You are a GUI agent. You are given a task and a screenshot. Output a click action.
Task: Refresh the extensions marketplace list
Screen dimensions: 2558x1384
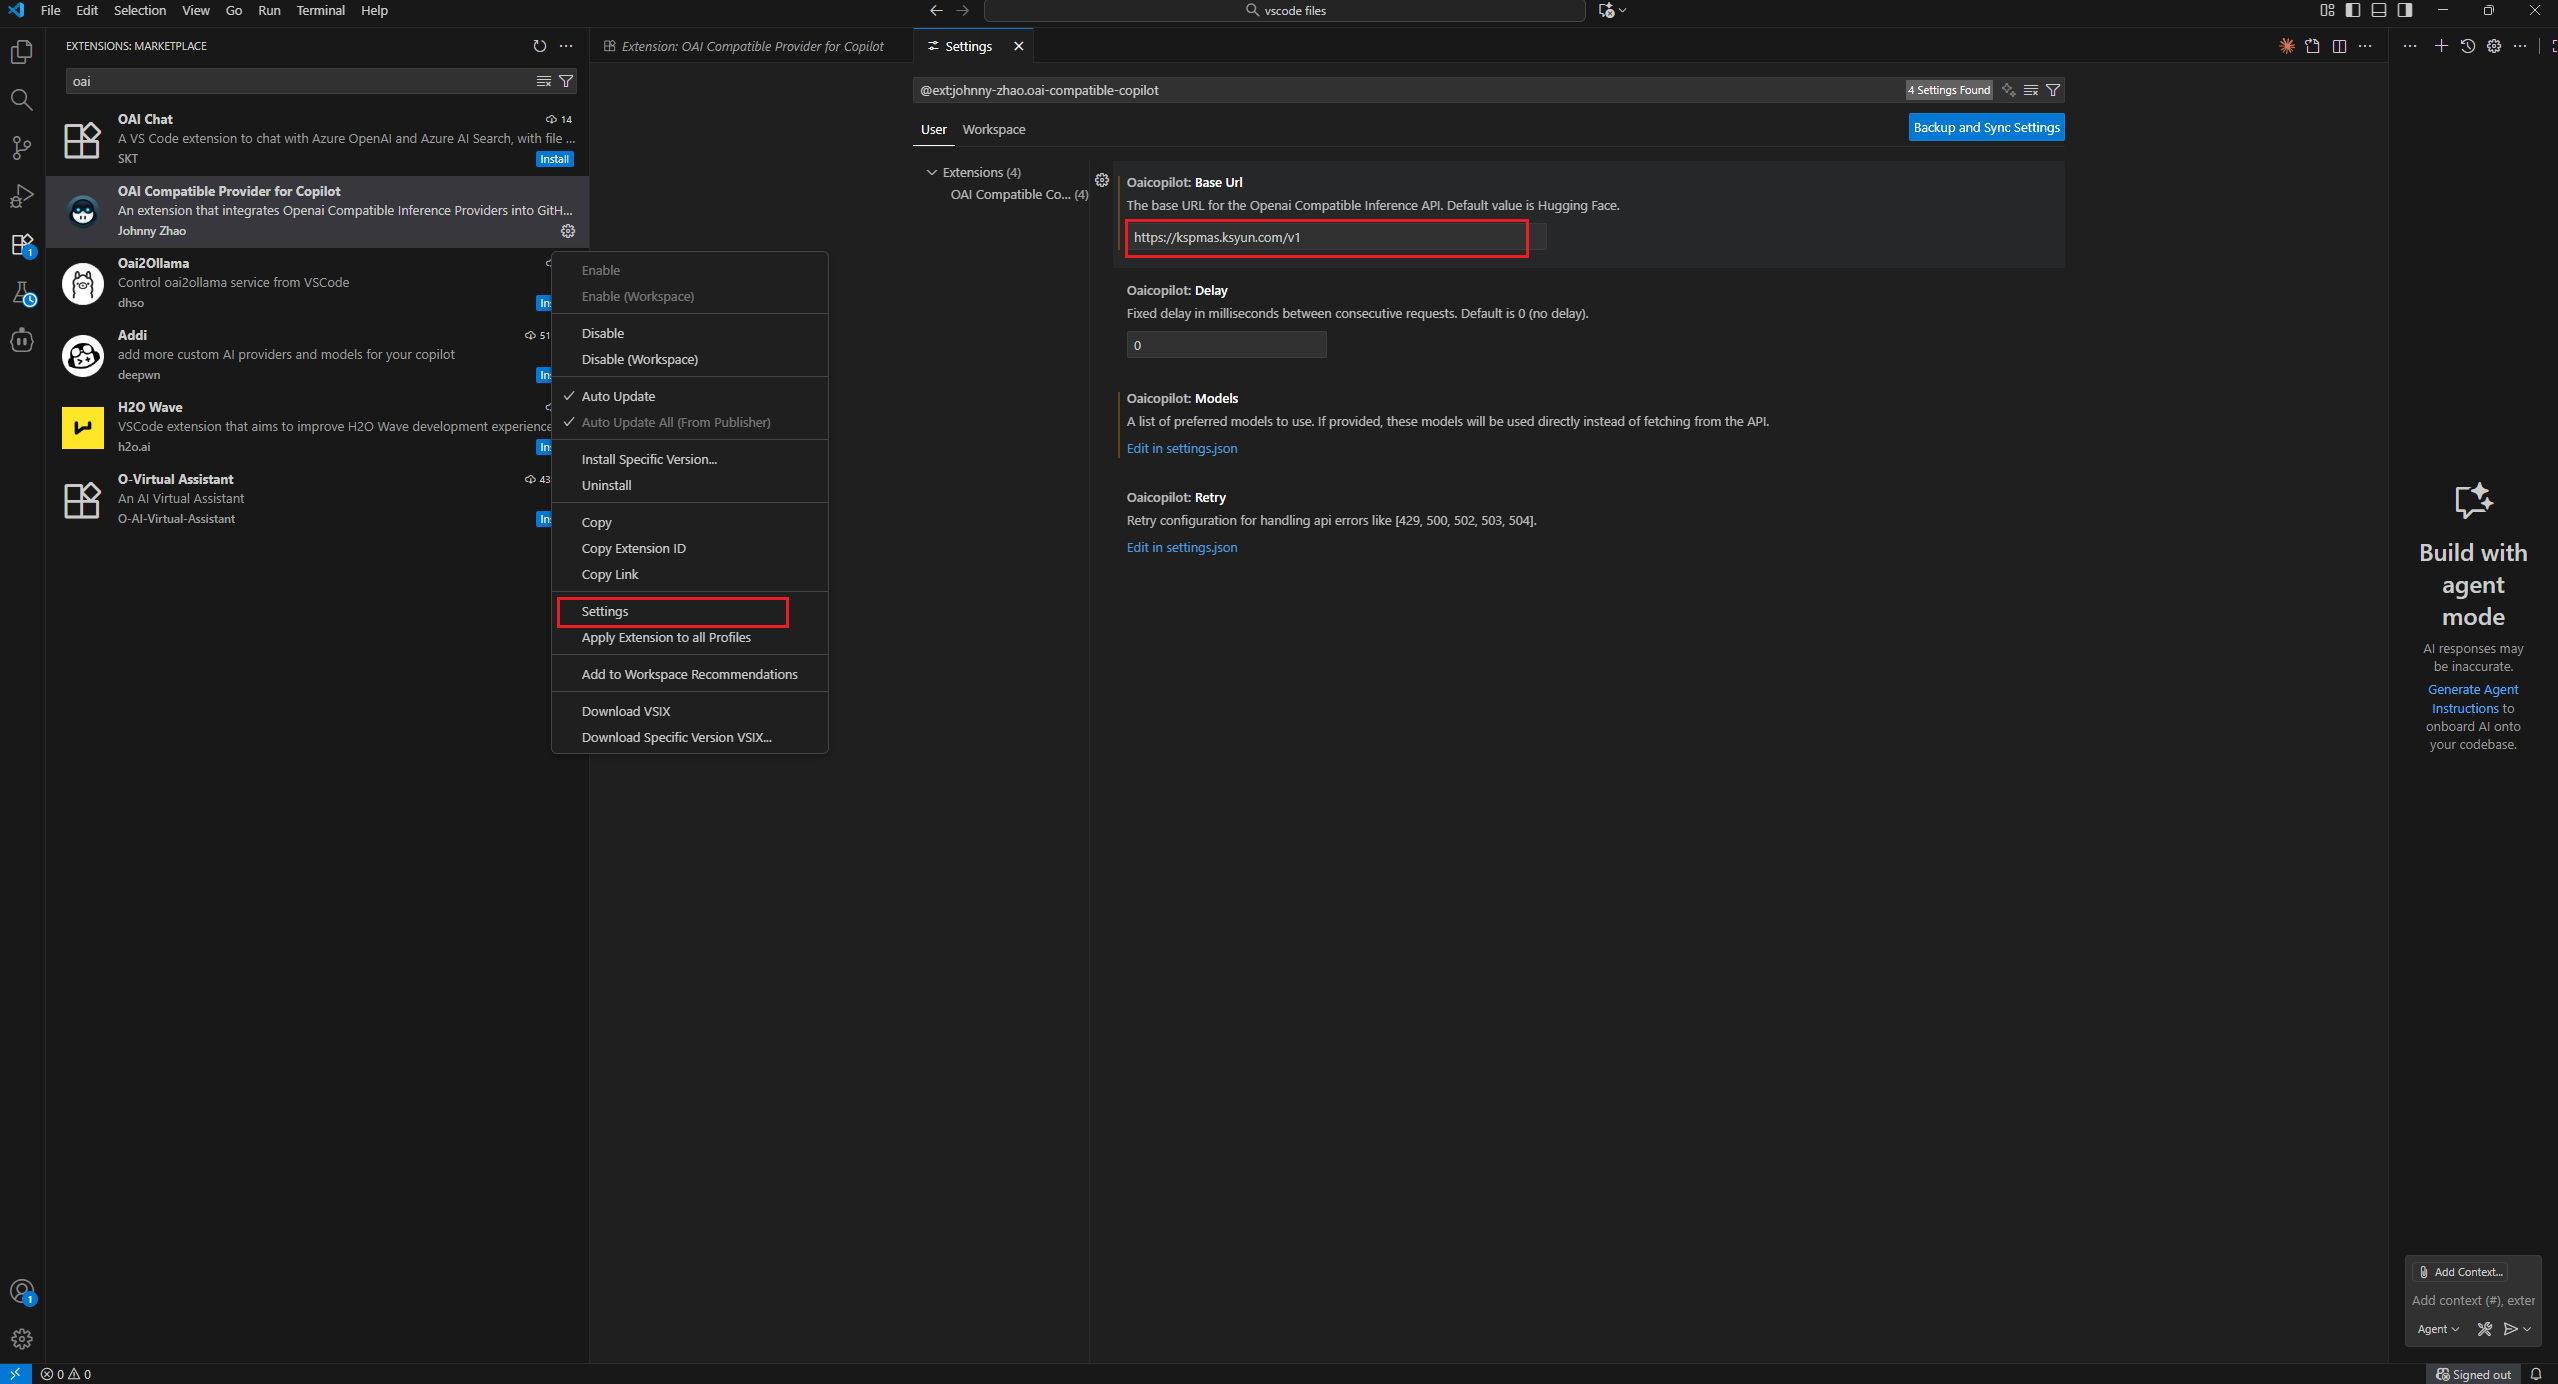[x=540, y=46]
